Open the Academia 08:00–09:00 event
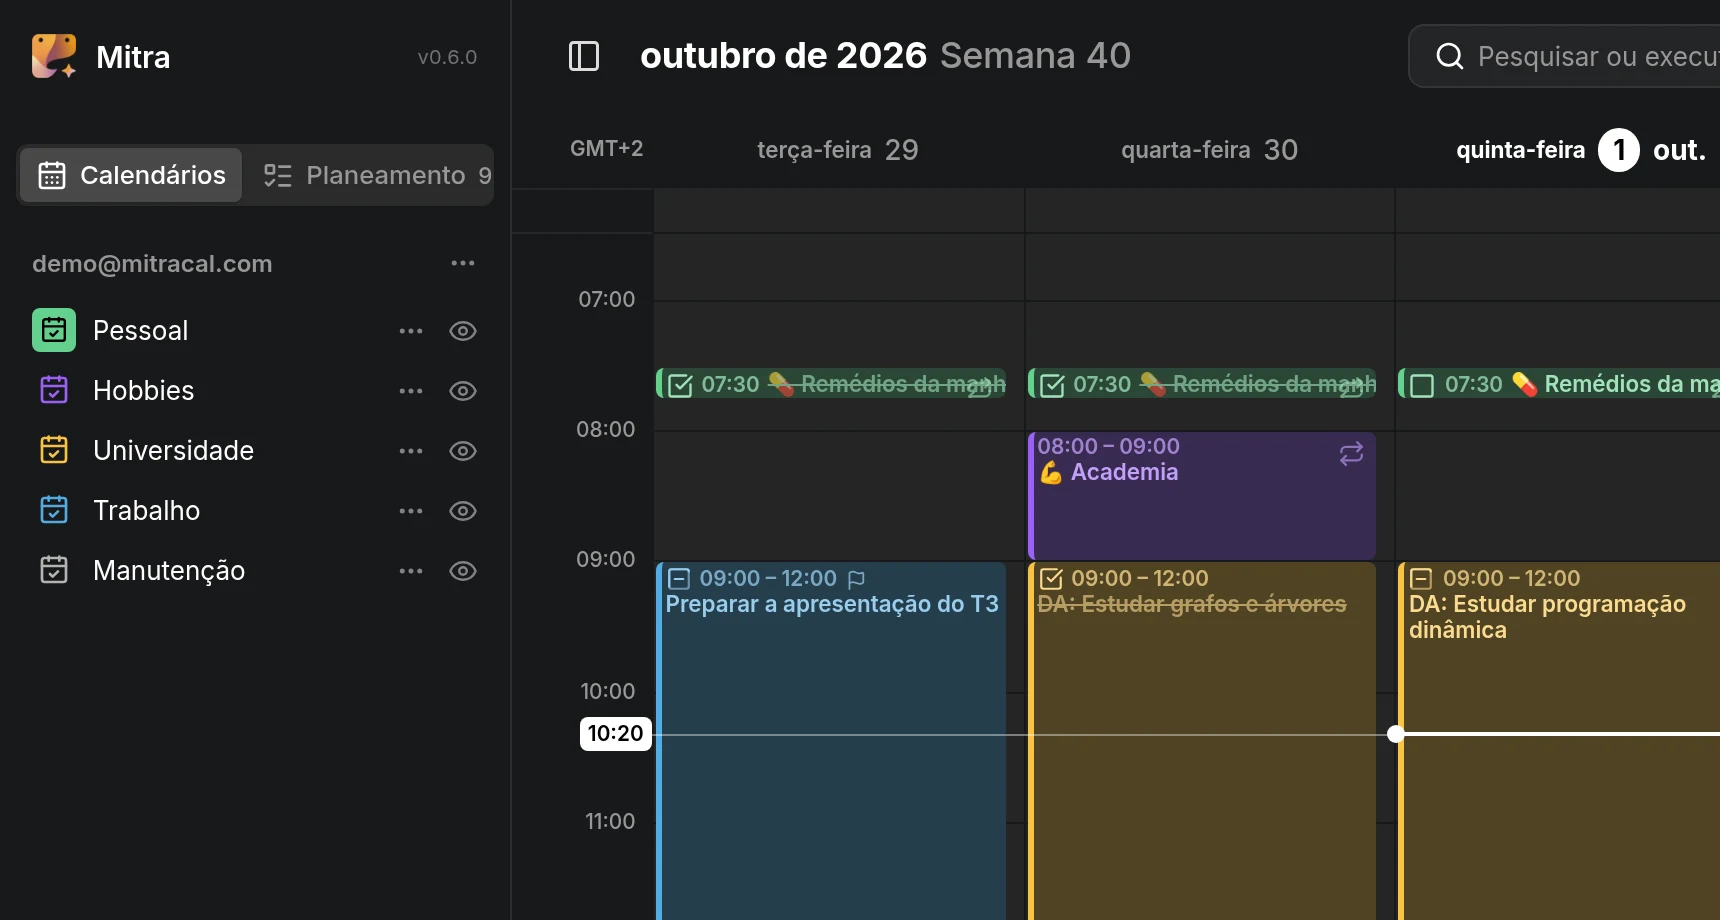The image size is (1720, 920). [x=1202, y=496]
